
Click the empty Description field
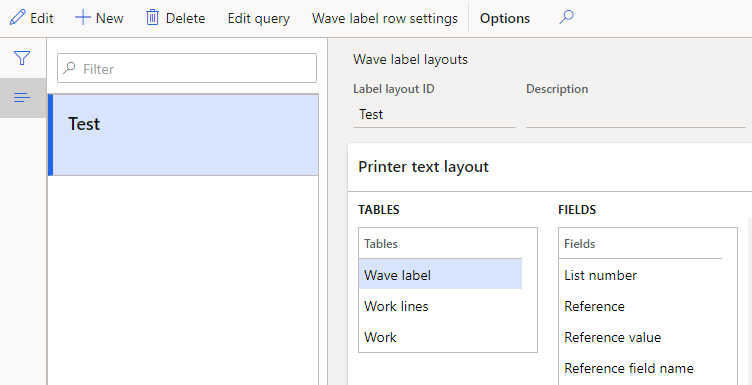635,115
